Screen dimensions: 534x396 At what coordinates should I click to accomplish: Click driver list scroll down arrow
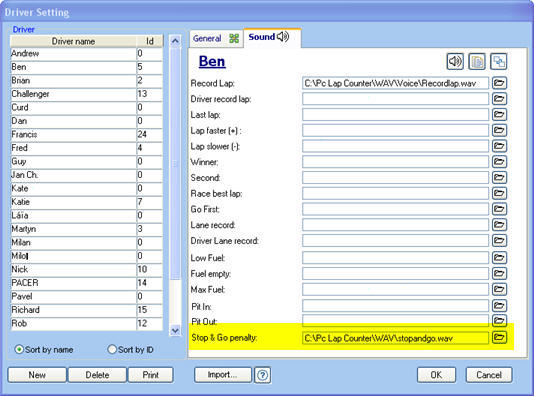coord(175,330)
